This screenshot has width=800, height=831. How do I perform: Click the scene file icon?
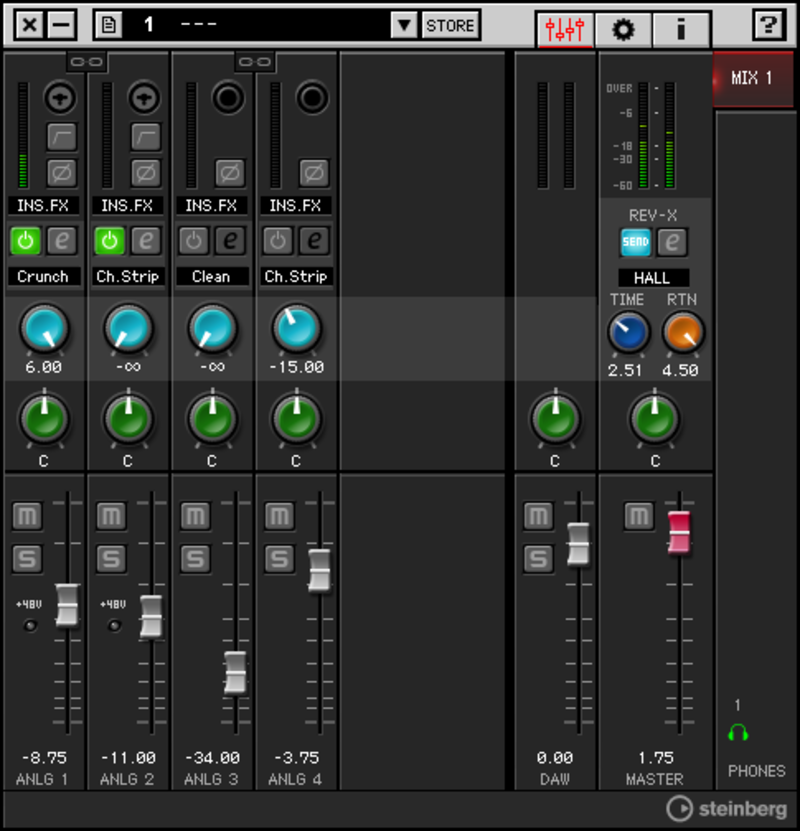109,25
